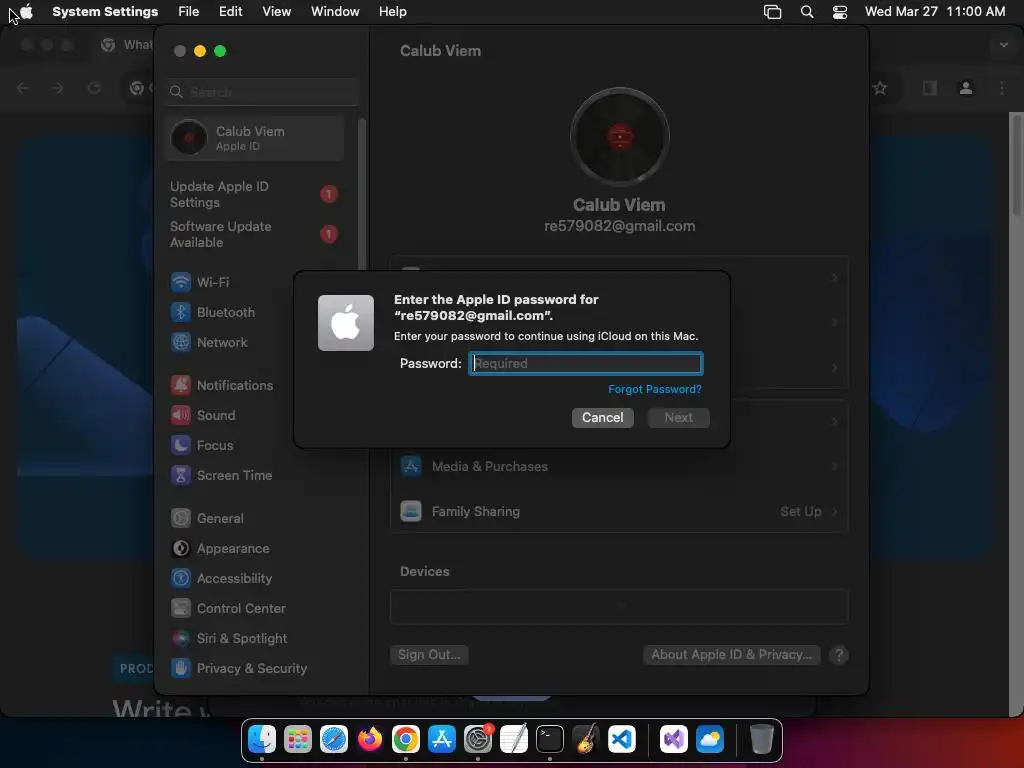The width and height of the screenshot is (1024, 768).
Task: Expand the Chrome tab search dropdown
Action: click(x=1004, y=45)
